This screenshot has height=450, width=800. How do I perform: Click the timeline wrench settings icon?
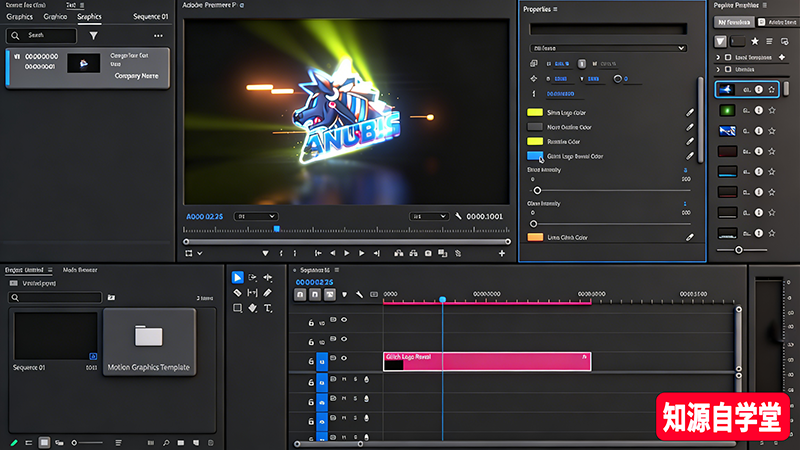(x=358, y=295)
